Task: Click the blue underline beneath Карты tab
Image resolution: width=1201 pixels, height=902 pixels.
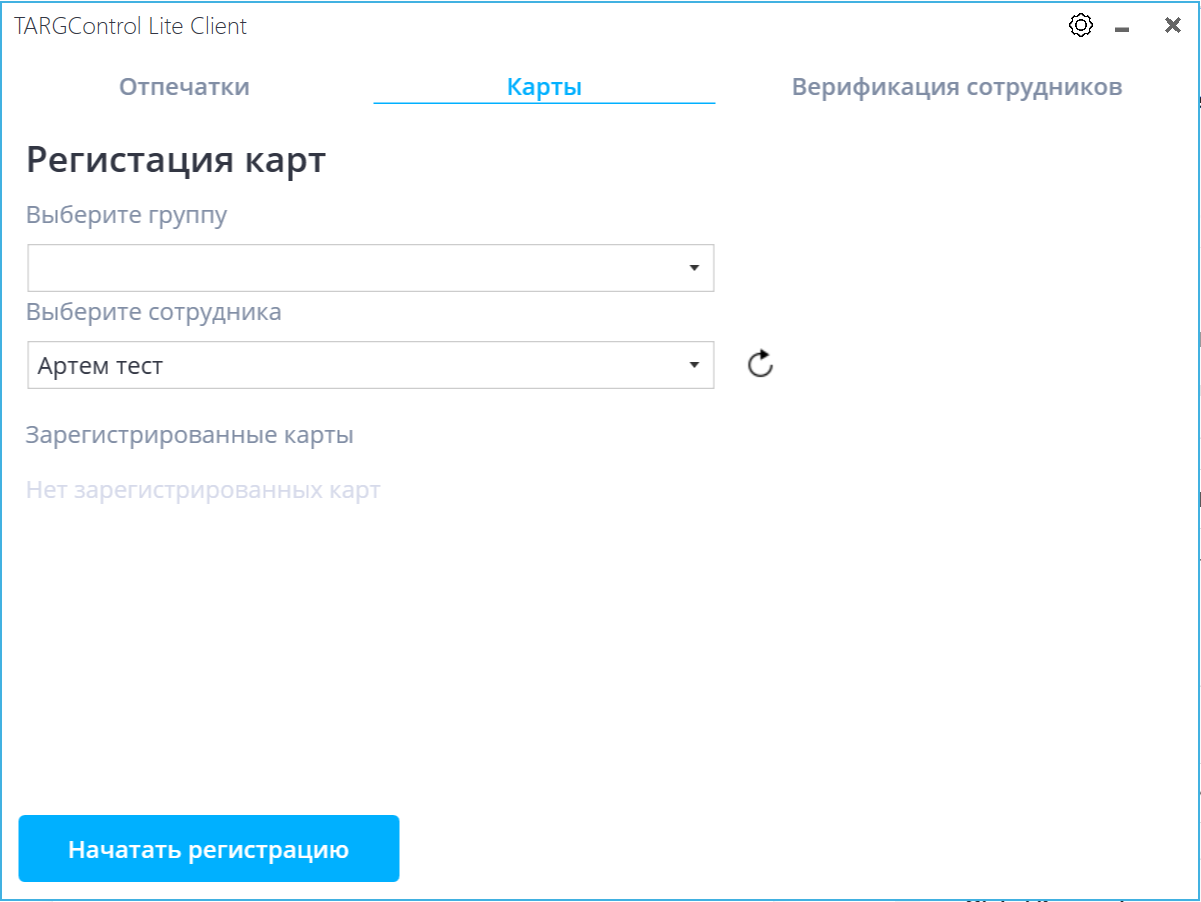Action: [x=544, y=103]
